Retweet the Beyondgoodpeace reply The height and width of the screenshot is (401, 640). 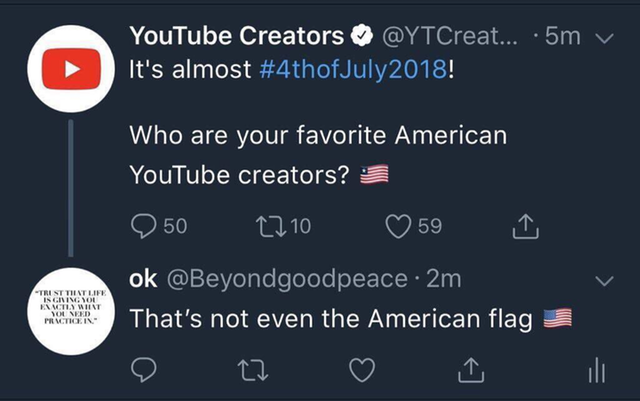(253, 370)
